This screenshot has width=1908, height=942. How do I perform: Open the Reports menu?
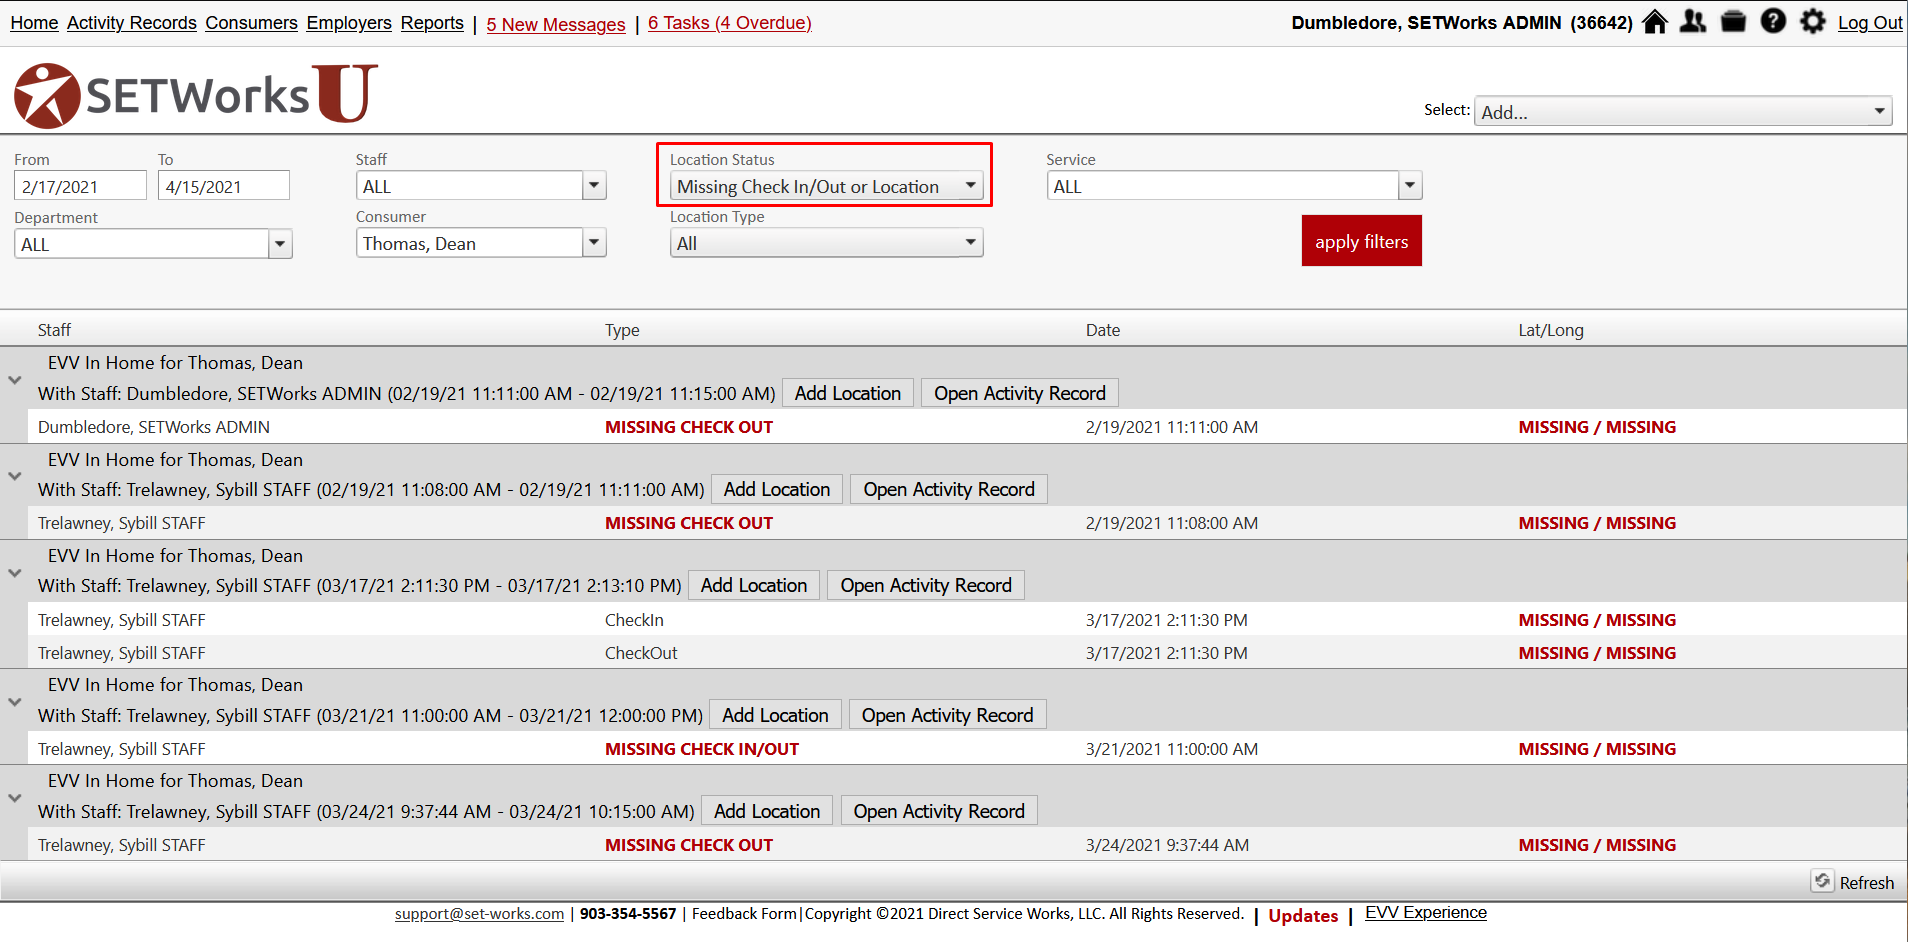[x=432, y=23]
